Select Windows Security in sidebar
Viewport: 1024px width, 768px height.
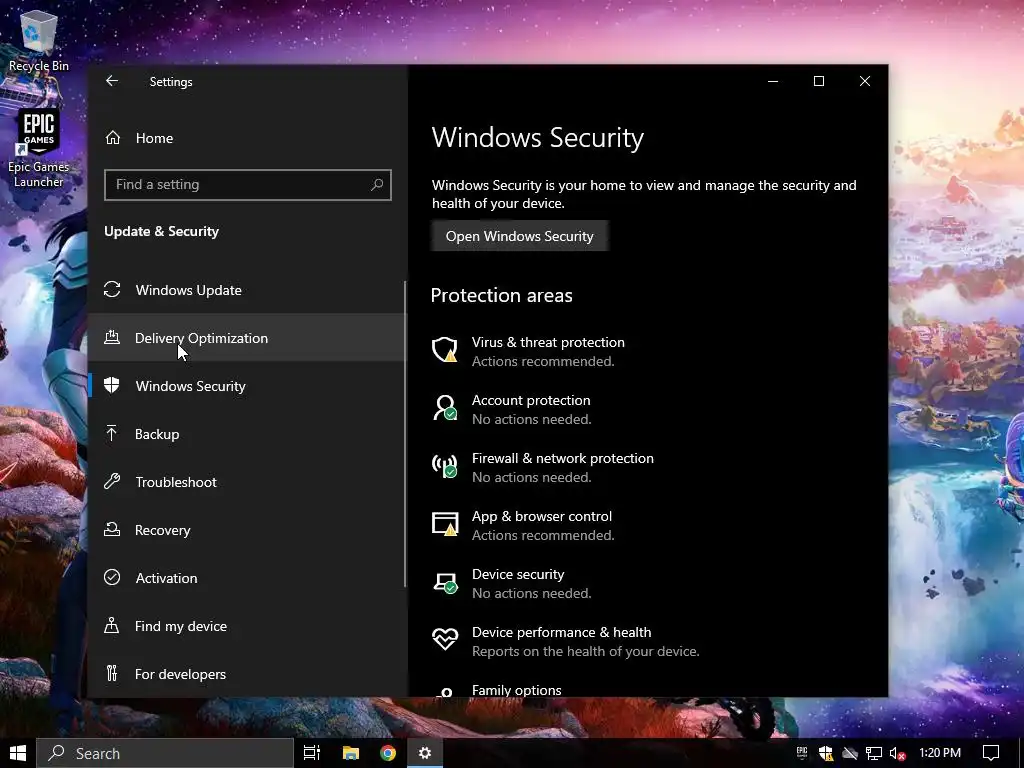tap(248, 386)
